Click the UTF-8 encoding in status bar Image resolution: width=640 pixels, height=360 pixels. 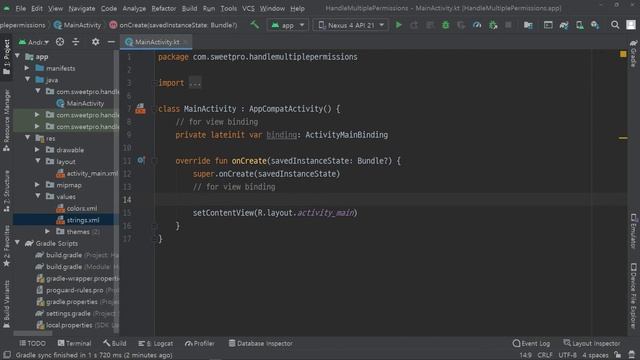pyautogui.click(x=567, y=355)
